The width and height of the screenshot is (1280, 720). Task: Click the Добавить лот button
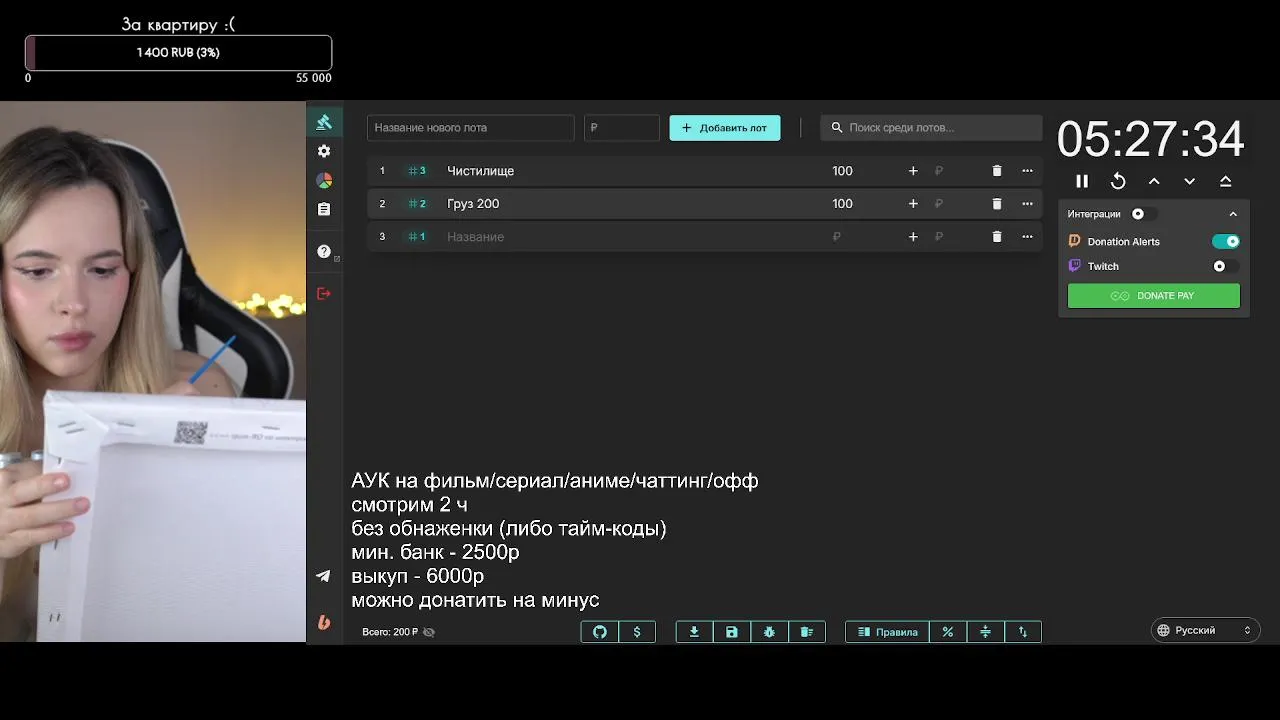point(725,128)
